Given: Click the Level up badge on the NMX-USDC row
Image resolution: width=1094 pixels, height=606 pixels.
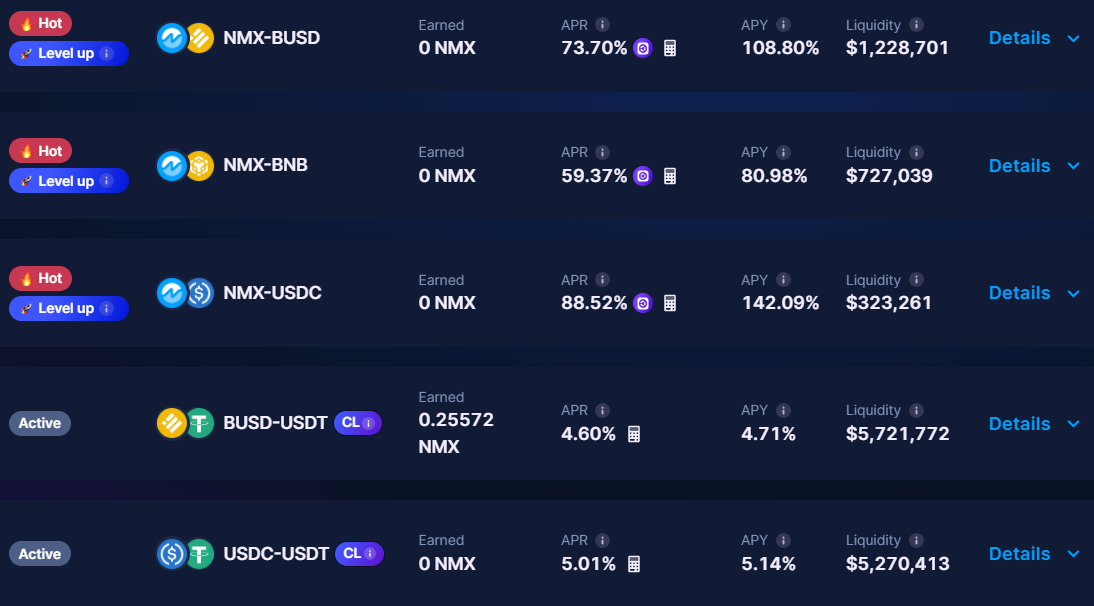Looking at the screenshot, I should pyautogui.click(x=68, y=308).
